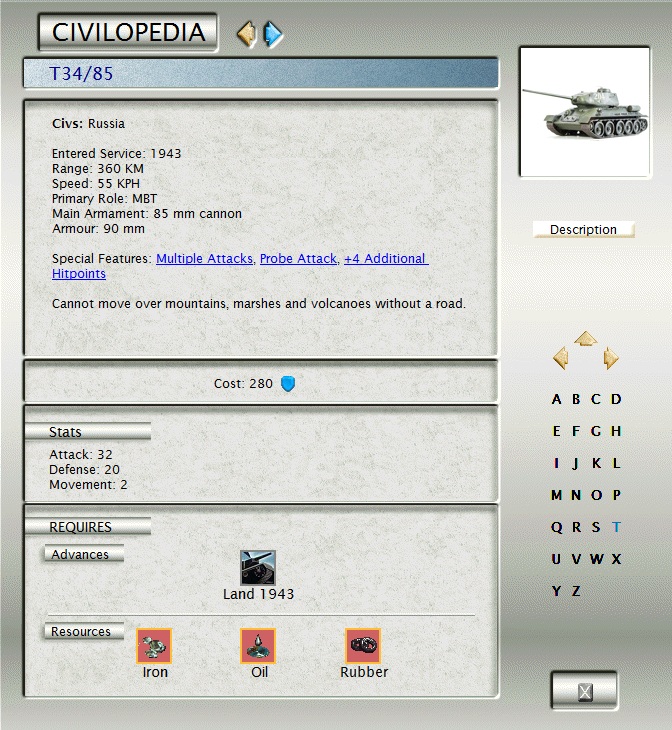Click the Advances label
The image size is (672, 730).
[84, 554]
